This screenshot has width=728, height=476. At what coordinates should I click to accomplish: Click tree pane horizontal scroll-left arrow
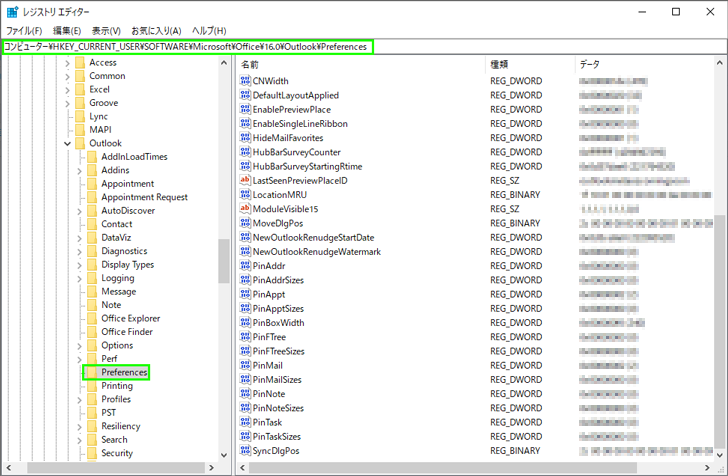[8, 468]
